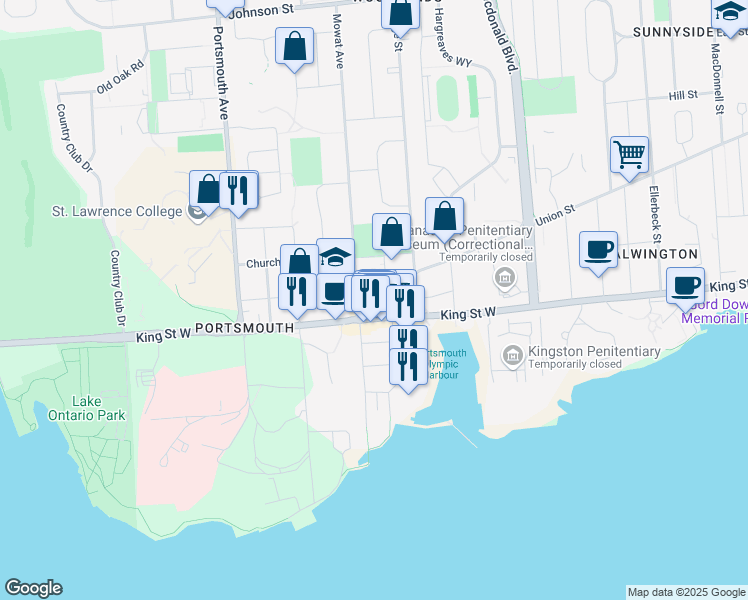Select the Johnson St road label
The image size is (748, 600).
[261, 11]
